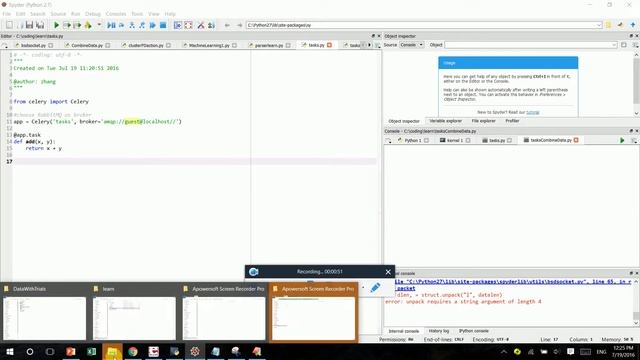
Task: Start debugging the file
Action: point(111,25)
